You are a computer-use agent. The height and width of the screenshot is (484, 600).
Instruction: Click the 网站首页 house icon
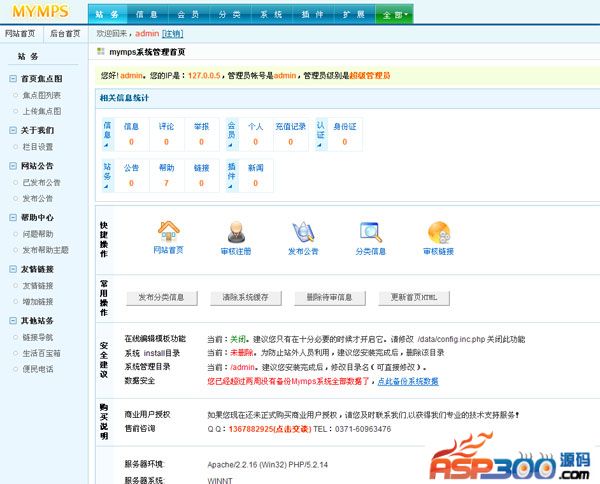coord(169,232)
